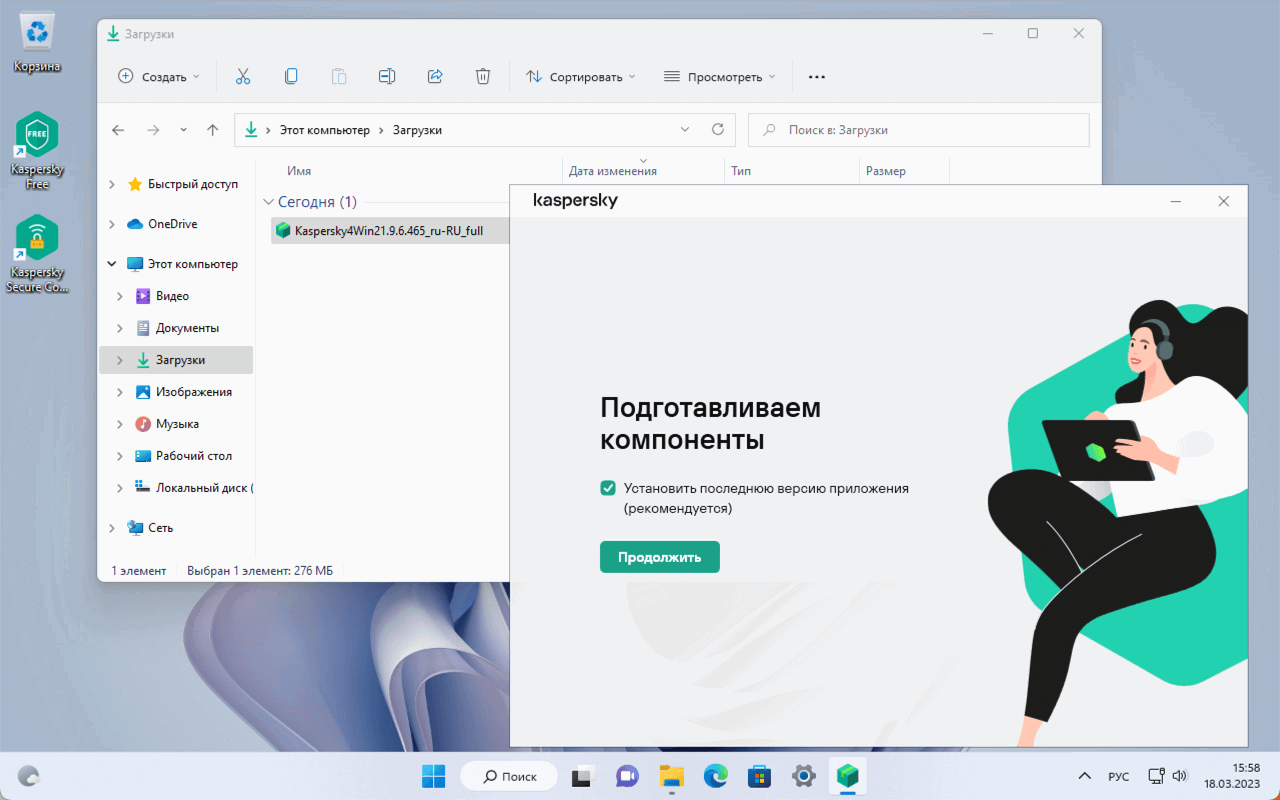This screenshot has height=800, width=1280.
Task: Click the Explorer search box
Action: pos(919,130)
